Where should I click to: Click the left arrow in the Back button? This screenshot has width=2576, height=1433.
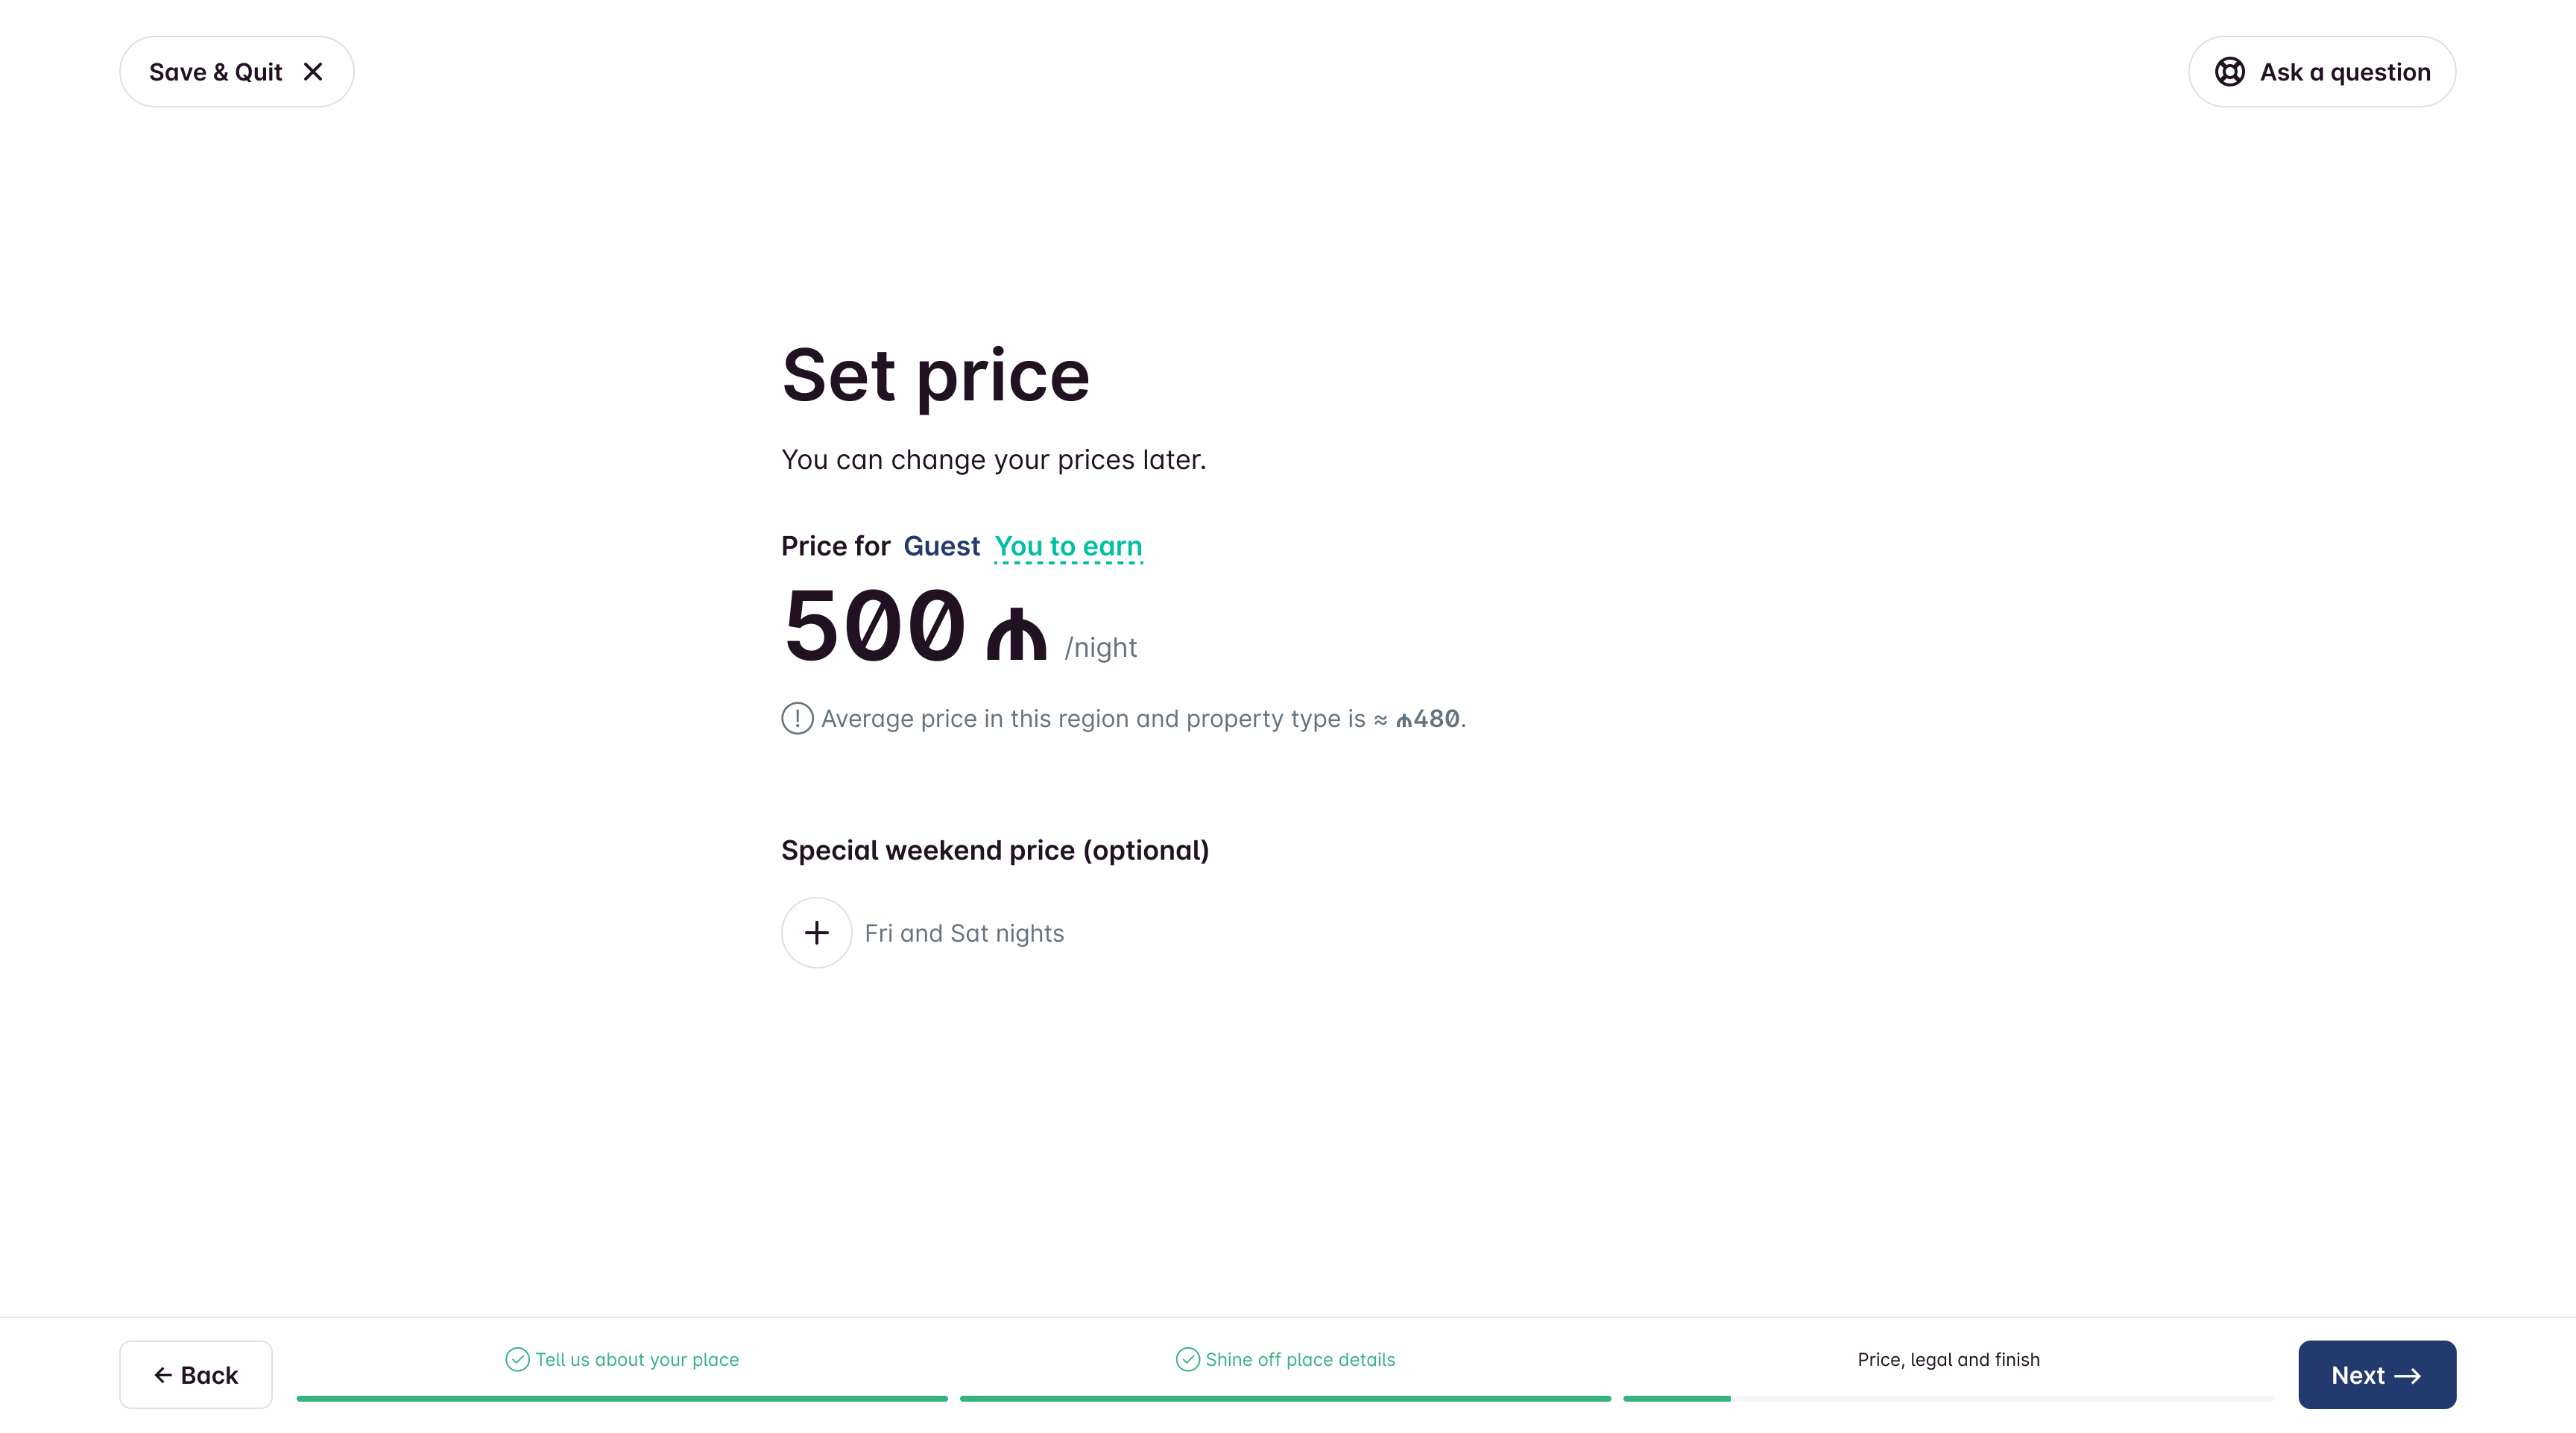[x=163, y=1375]
